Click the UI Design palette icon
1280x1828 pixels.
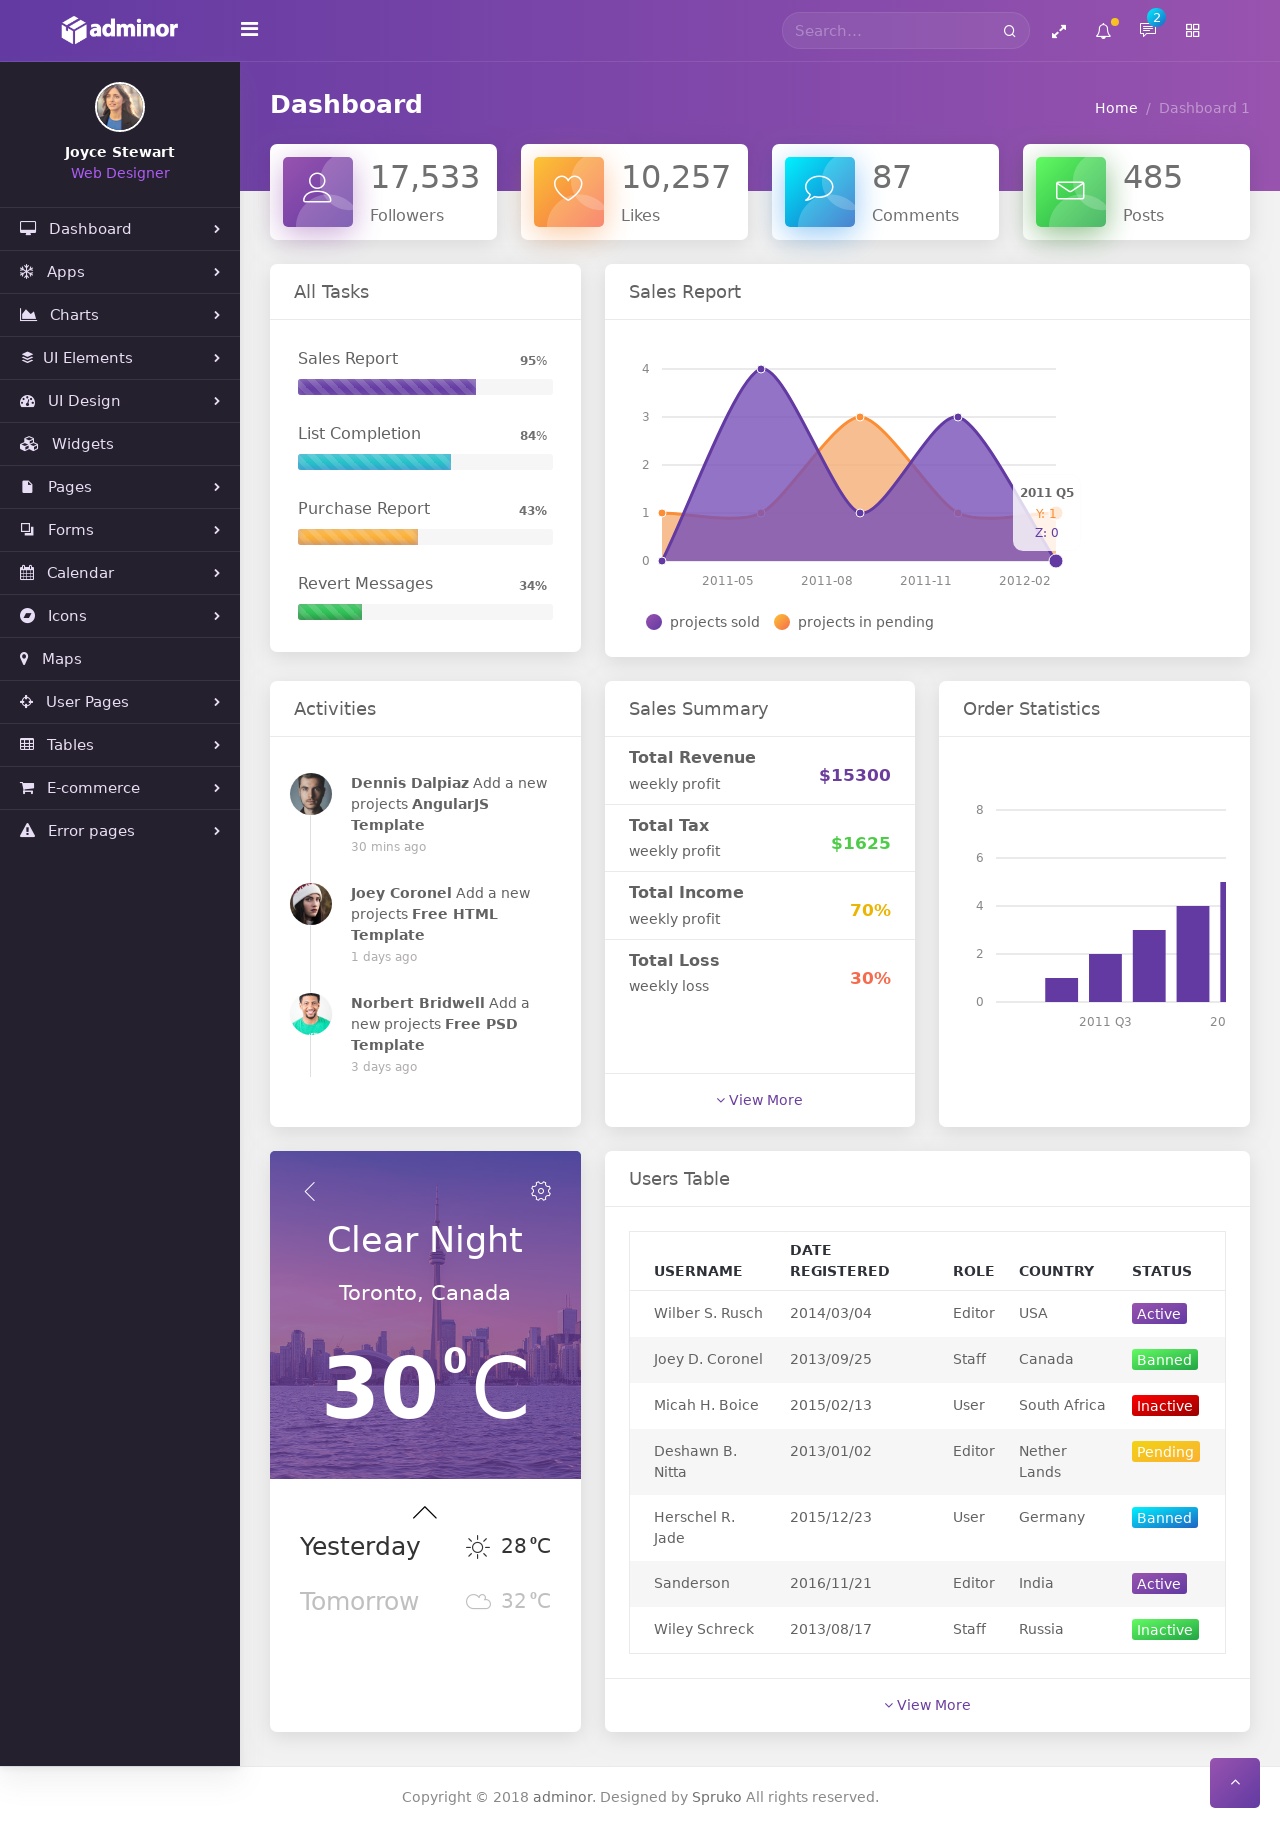coord(28,401)
